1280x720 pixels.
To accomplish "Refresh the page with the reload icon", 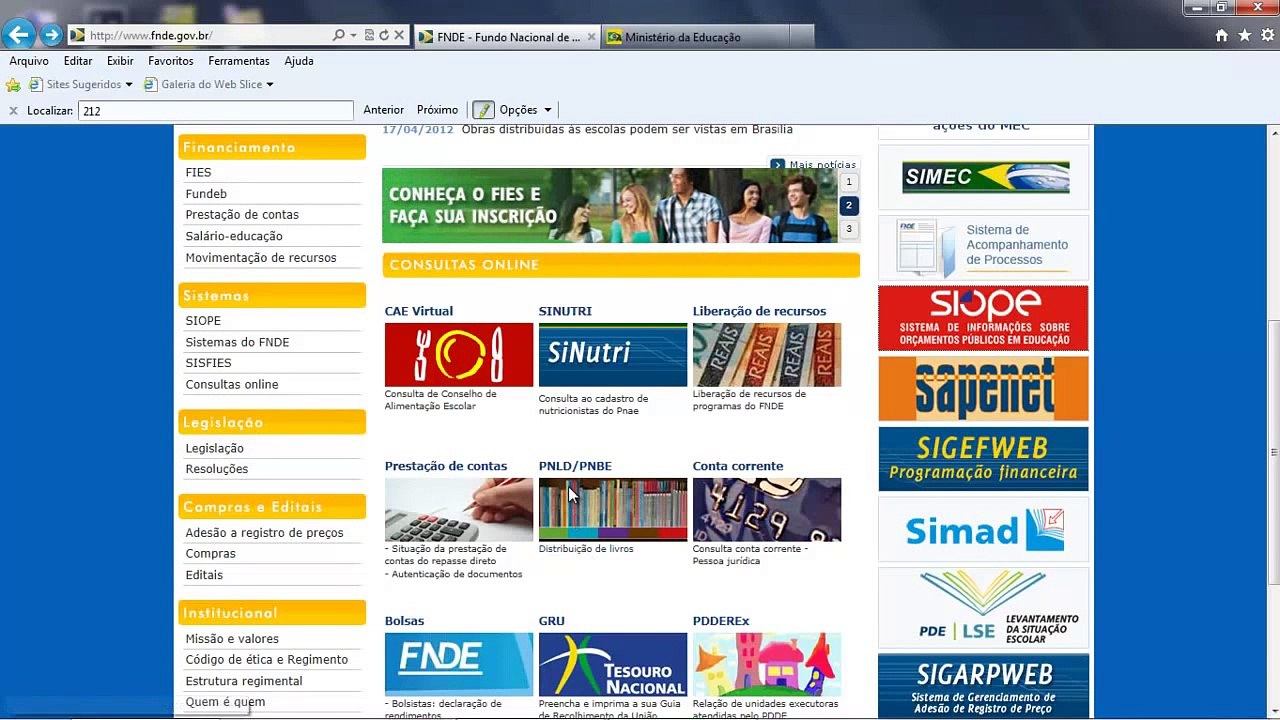I will click(x=383, y=35).
